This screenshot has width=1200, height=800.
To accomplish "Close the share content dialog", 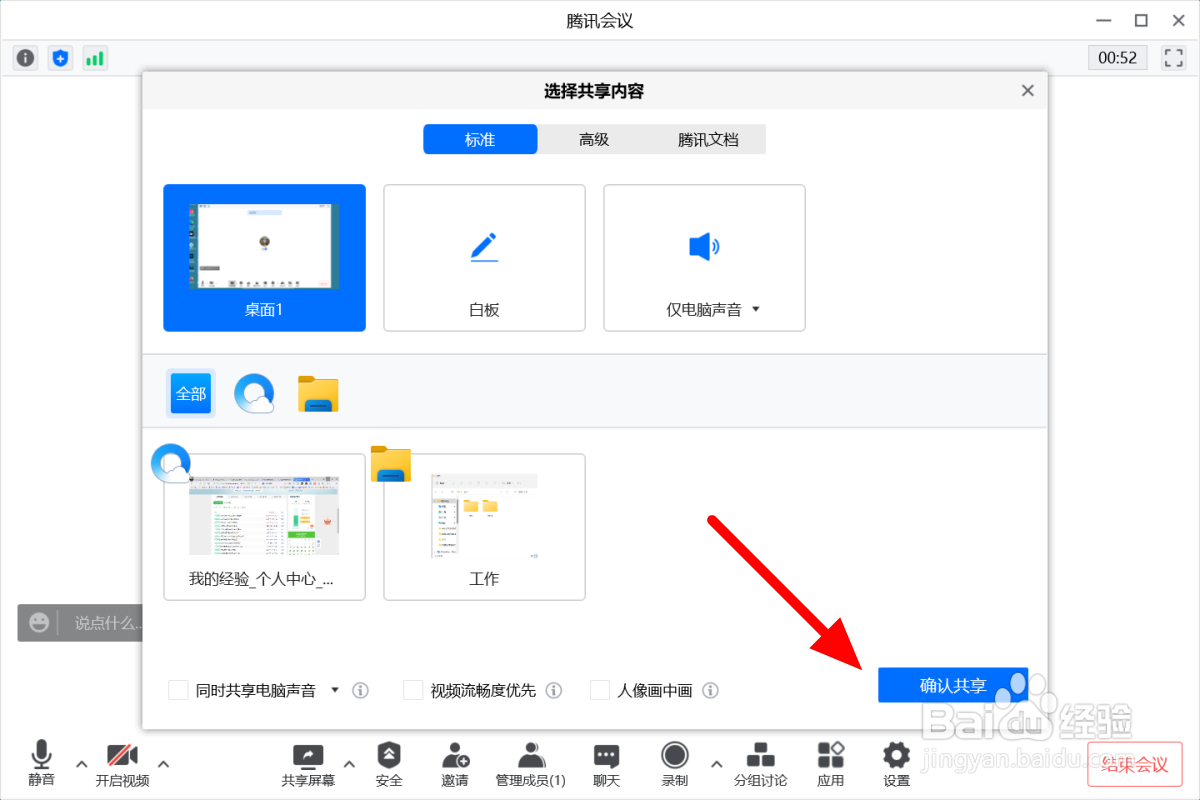I will [x=1027, y=91].
